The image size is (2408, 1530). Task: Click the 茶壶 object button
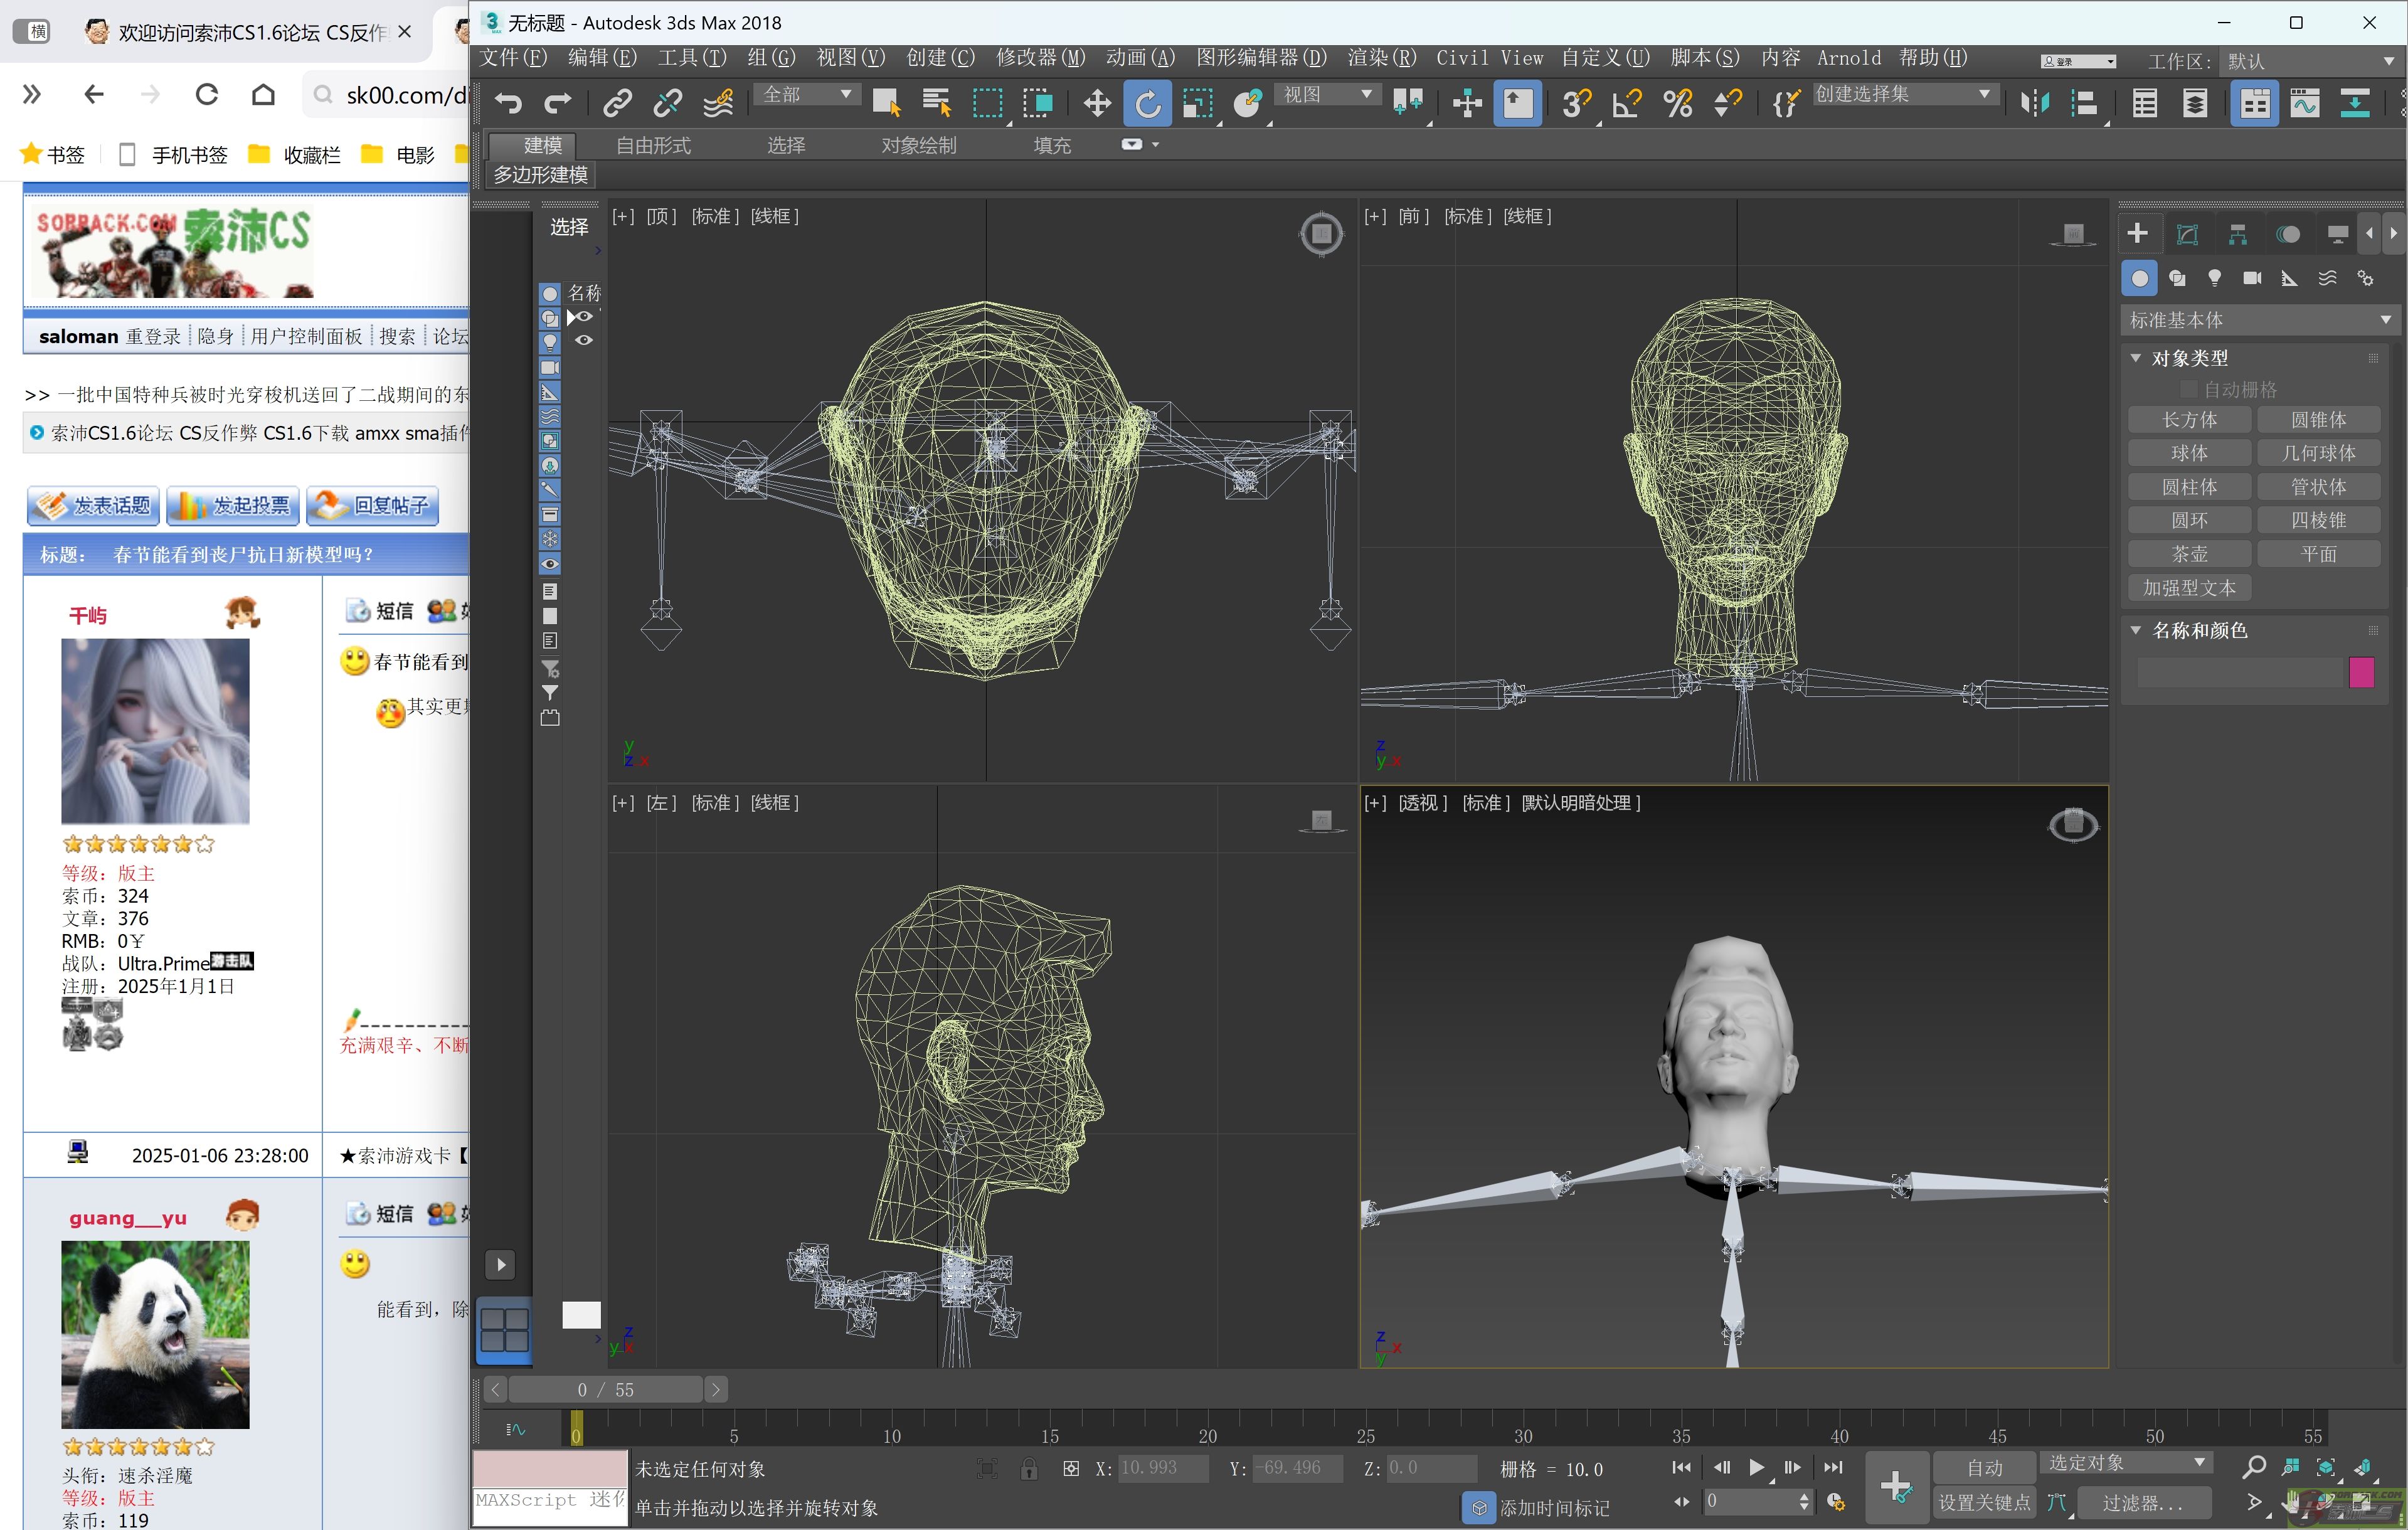click(2189, 554)
